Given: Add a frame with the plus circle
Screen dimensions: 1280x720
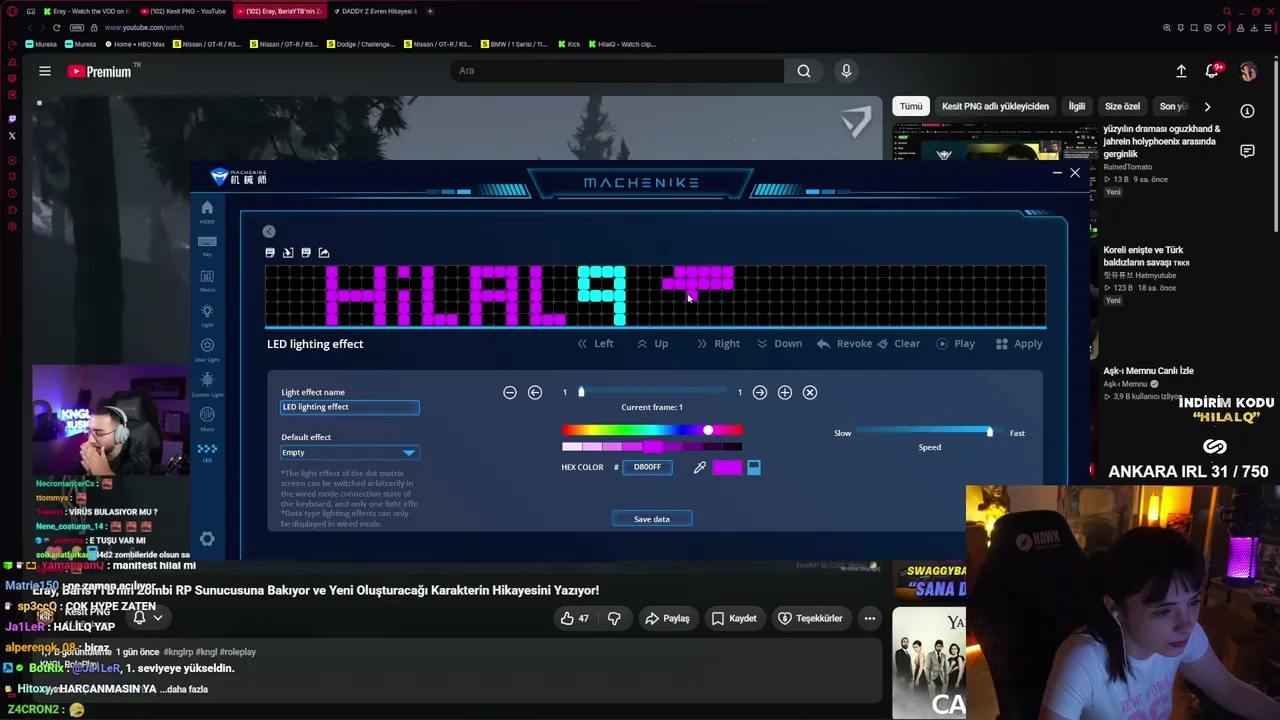Looking at the screenshot, I should [785, 393].
